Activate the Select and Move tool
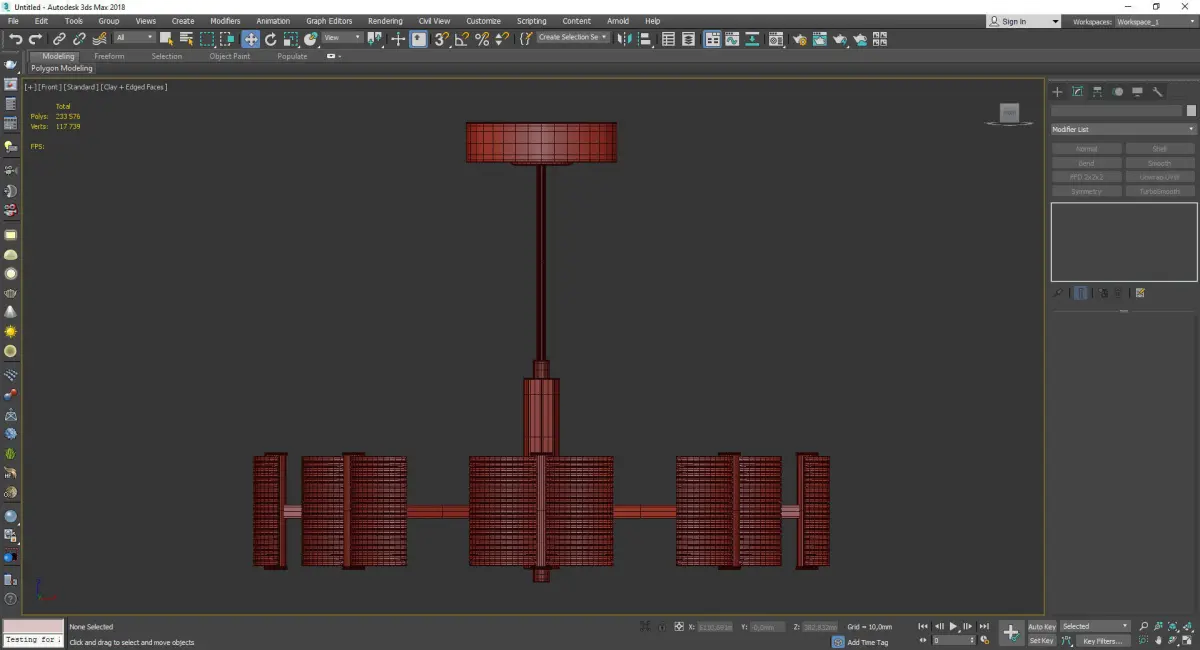Screen dimensions: 1200x650 (250, 39)
